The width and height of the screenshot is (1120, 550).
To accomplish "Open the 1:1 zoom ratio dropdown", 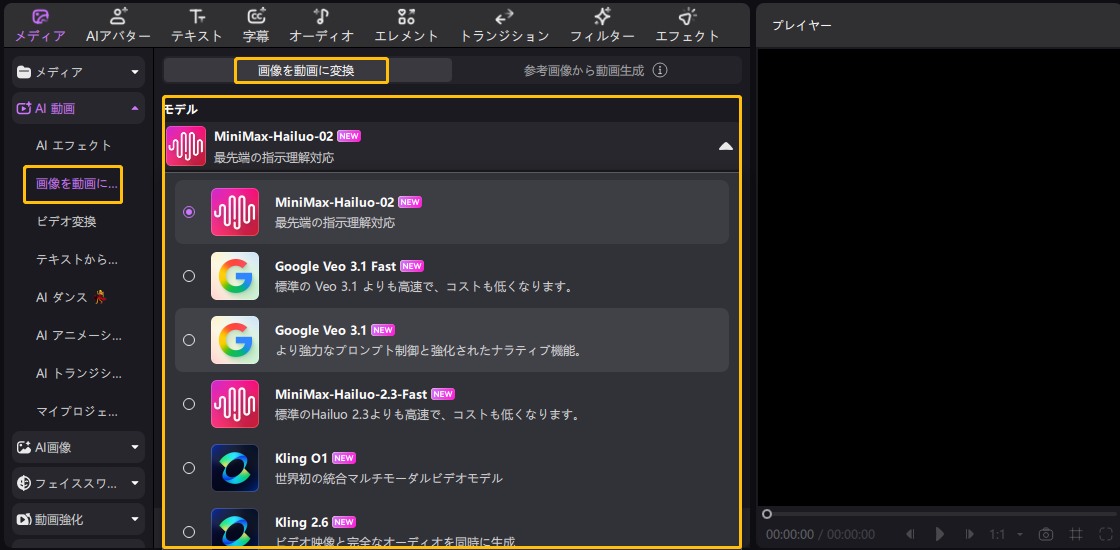I will point(1007,534).
